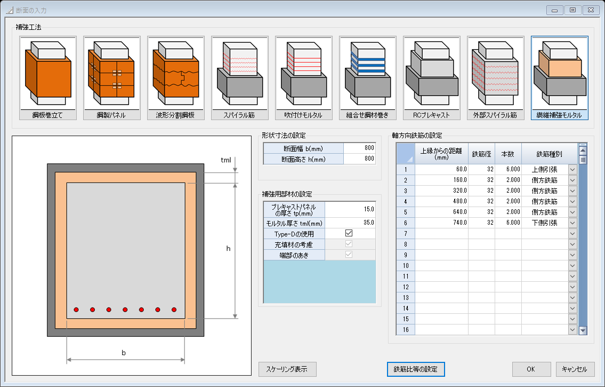Choose the 鋼製パネル method icon

pyautogui.click(x=112, y=78)
